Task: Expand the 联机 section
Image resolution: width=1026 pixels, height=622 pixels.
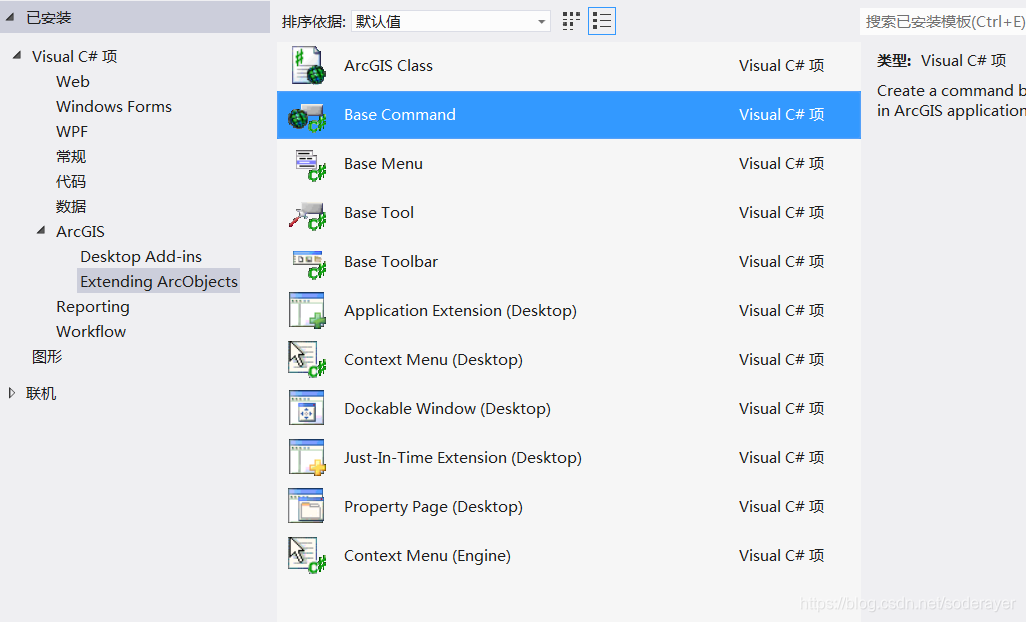Action: [x=12, y=393]
